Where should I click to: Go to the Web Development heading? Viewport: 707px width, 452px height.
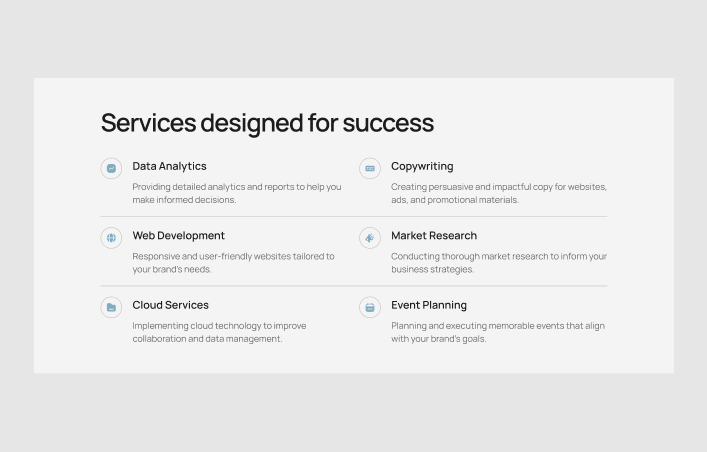178,236
